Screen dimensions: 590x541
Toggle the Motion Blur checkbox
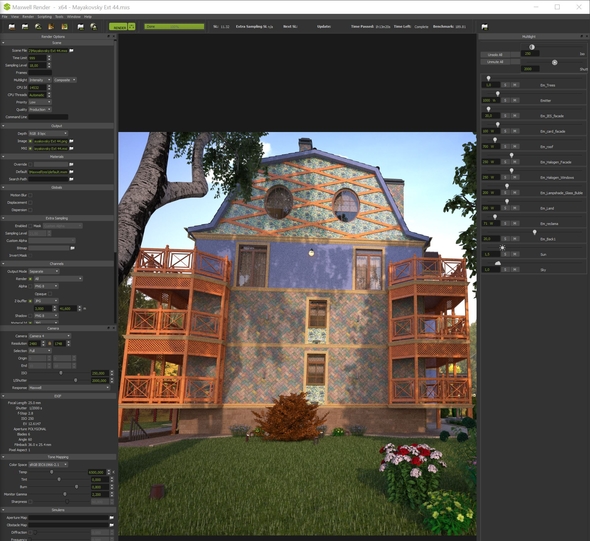pos(30,195)
